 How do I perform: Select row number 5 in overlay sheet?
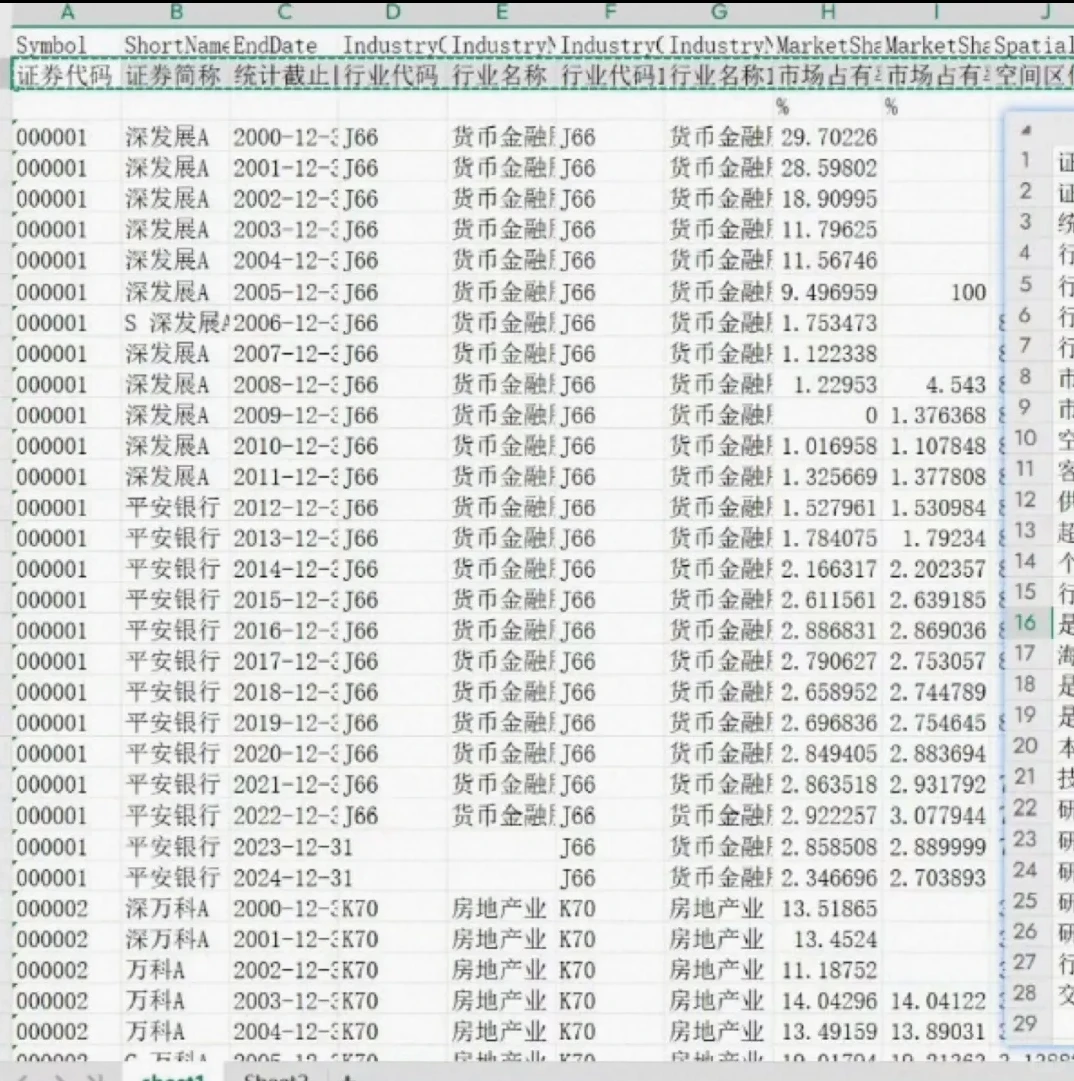tap(1026, 283)
